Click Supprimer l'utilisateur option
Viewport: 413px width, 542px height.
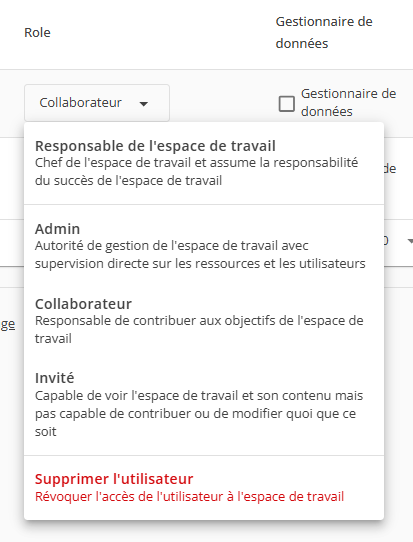pos(204,487)
